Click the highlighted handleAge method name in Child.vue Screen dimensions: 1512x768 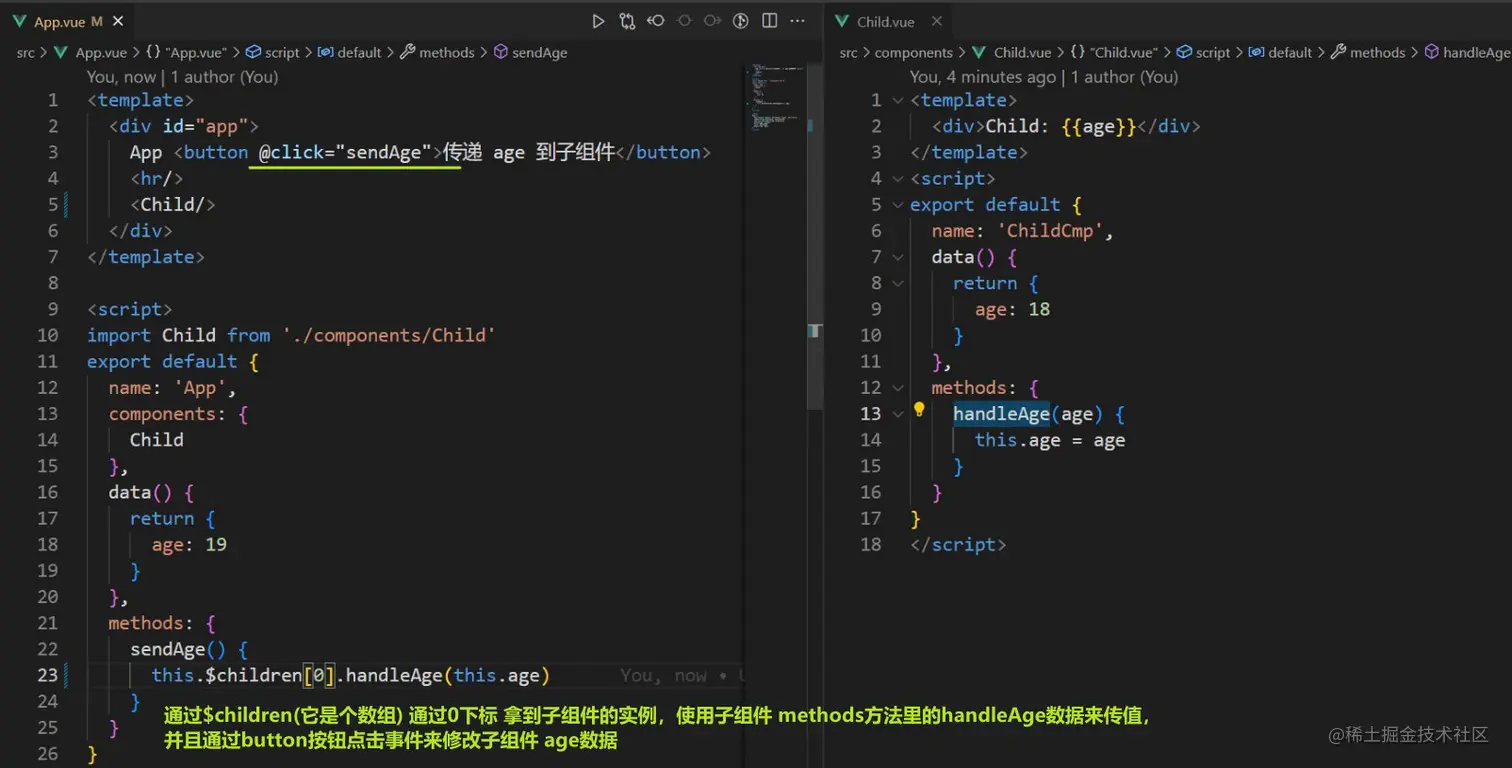pos(1001,413)
